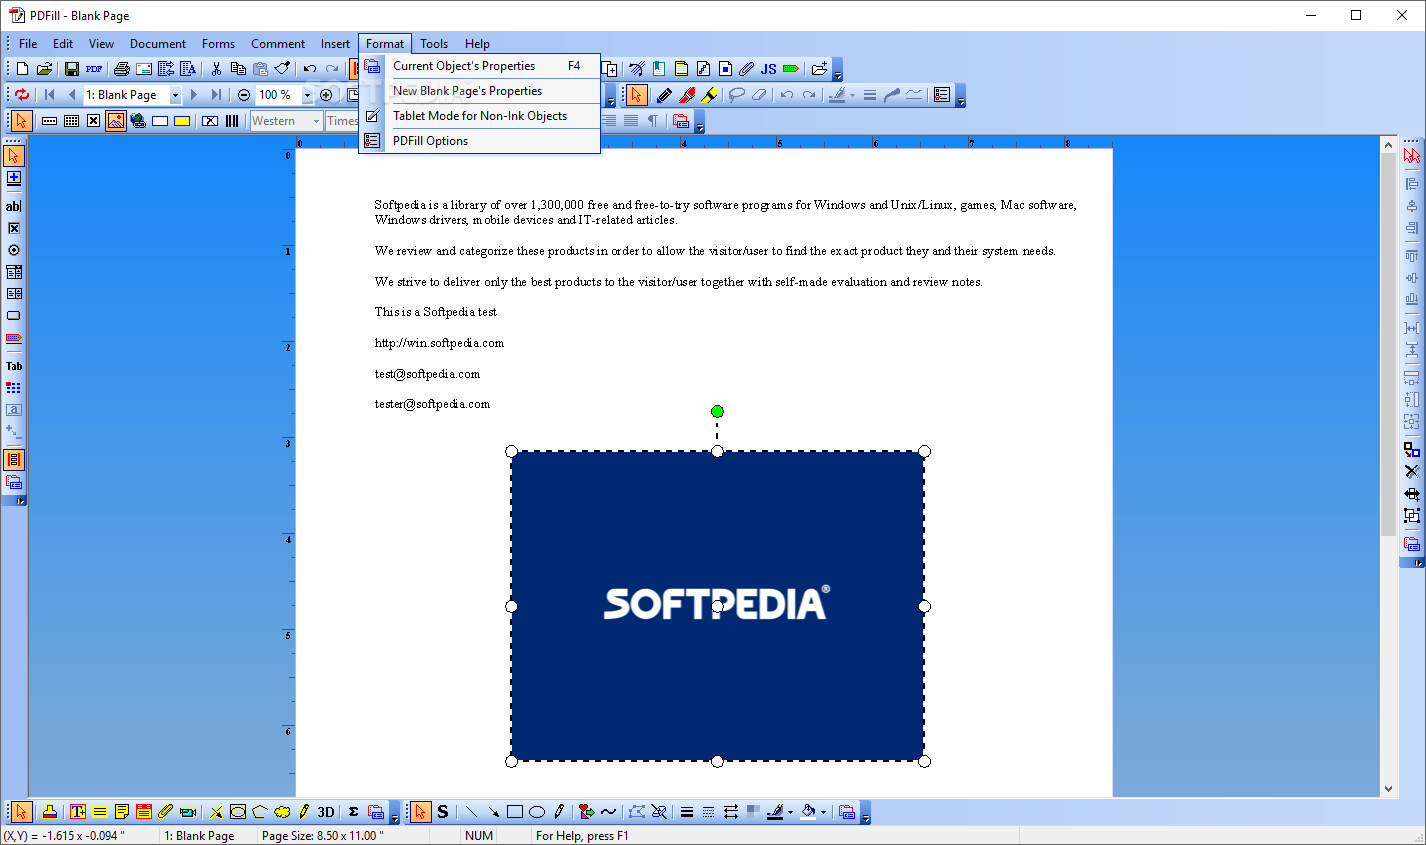This screenshot has width=1426, height=845.
Task: Select the image tool in form toolbar
Action: point(116,121)
